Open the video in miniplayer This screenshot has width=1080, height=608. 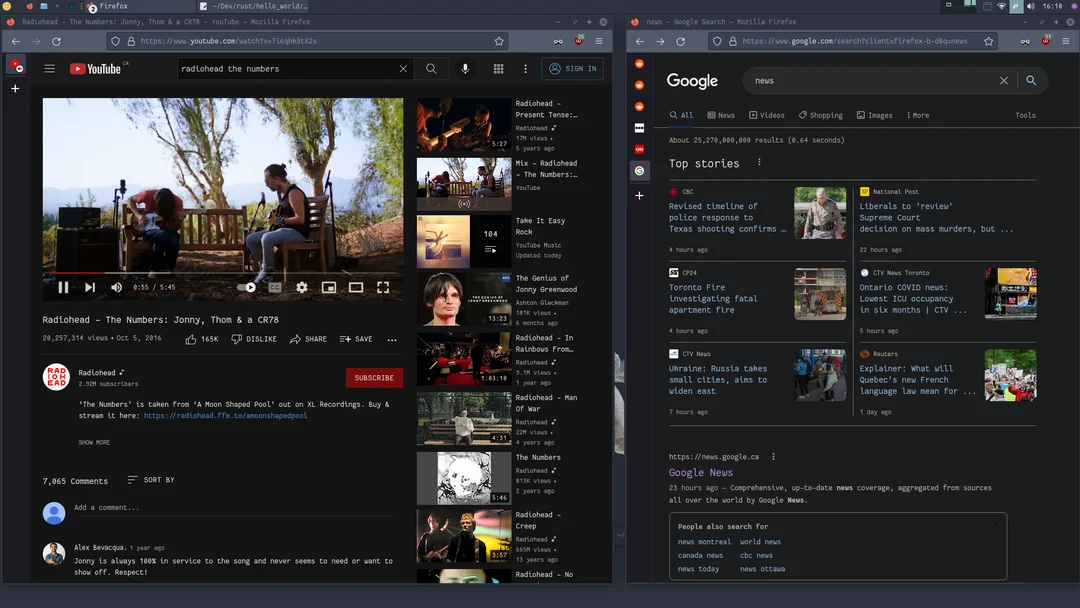click(x=329, y=287)
